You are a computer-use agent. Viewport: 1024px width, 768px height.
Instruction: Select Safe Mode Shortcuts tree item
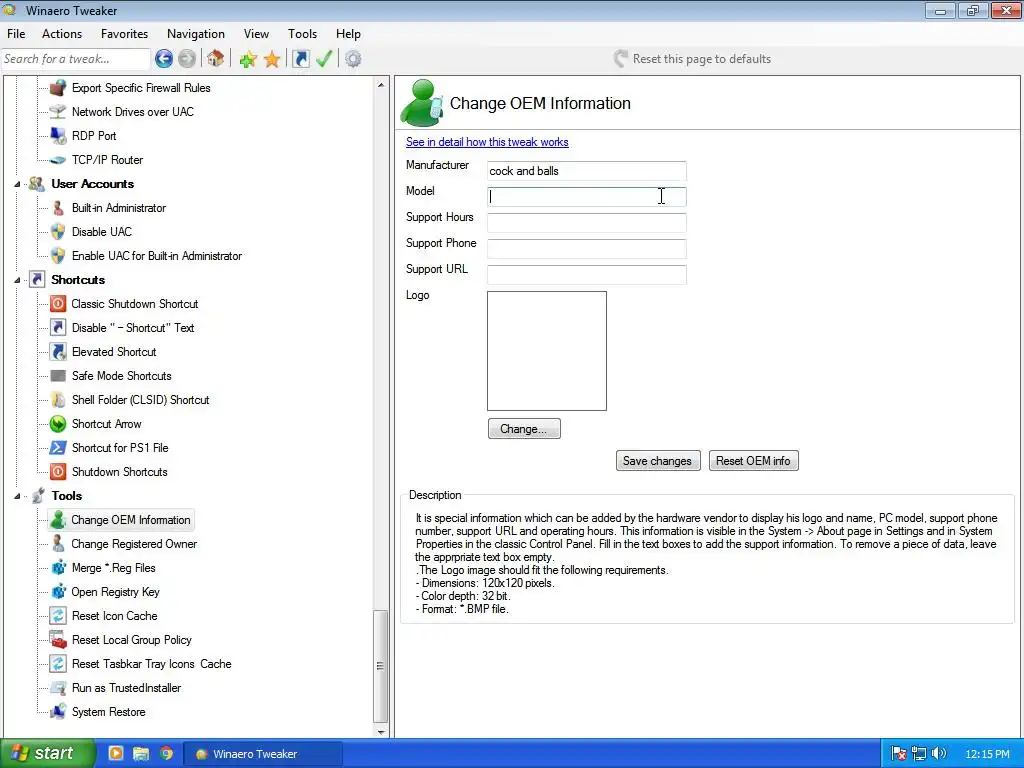[121, 376]
